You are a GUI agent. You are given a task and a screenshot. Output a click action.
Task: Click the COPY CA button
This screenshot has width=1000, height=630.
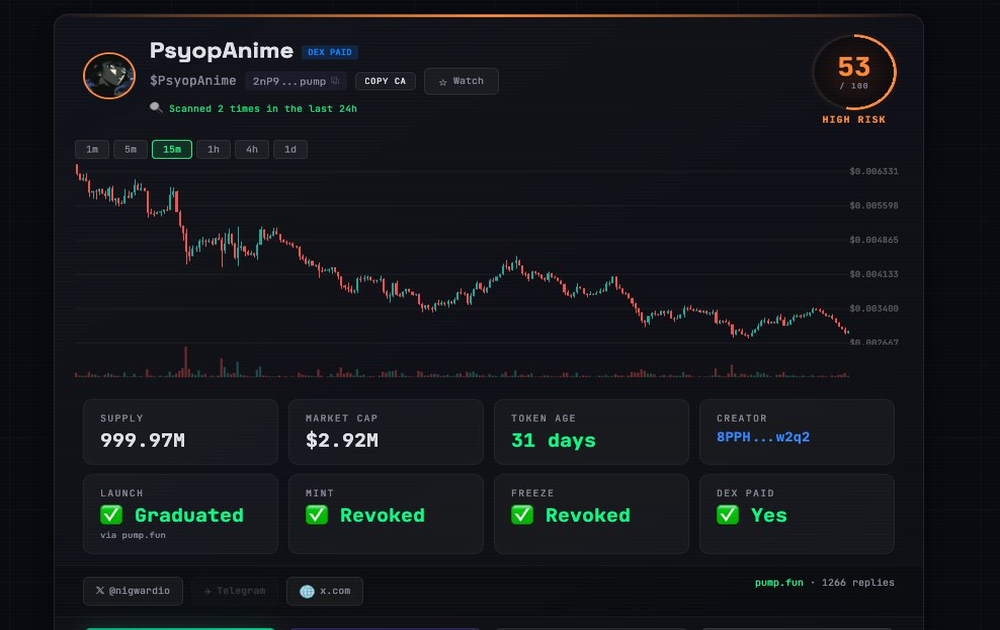click(385, 81)
